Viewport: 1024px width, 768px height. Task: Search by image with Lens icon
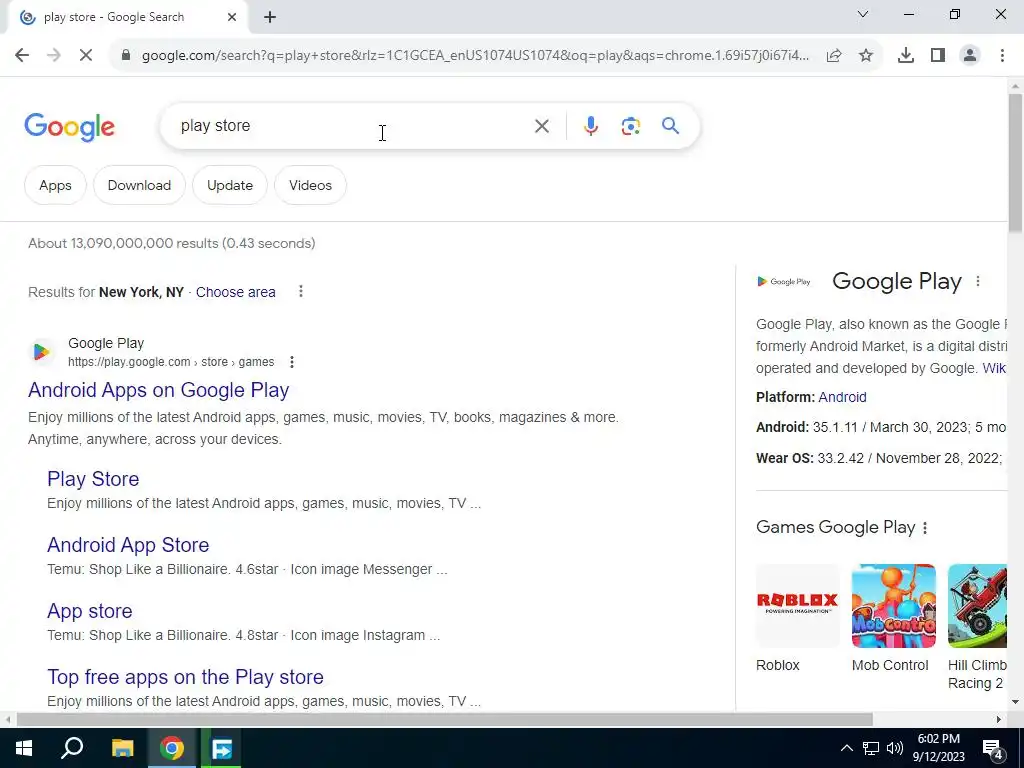pyautogui.click(x=630, y=126)
